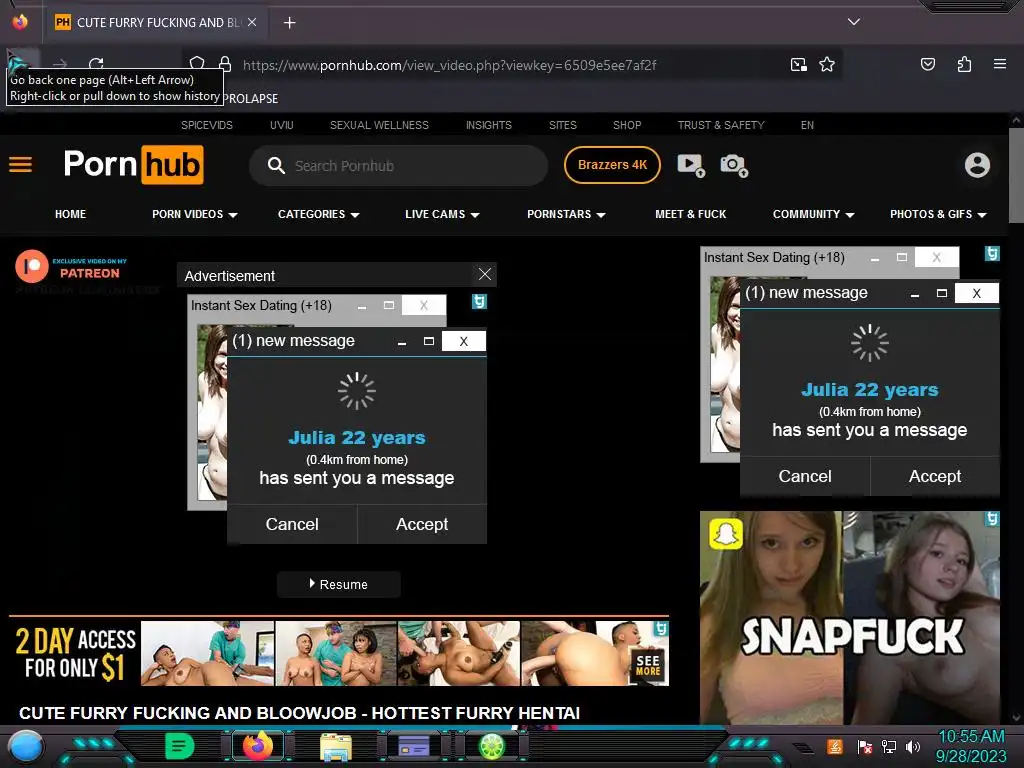Open the lime icon app on taskbar

(x=492, y=746)
